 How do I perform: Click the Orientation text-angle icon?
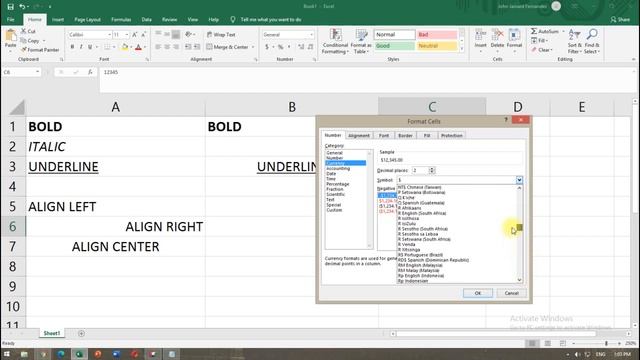click(x=188, y=35)
